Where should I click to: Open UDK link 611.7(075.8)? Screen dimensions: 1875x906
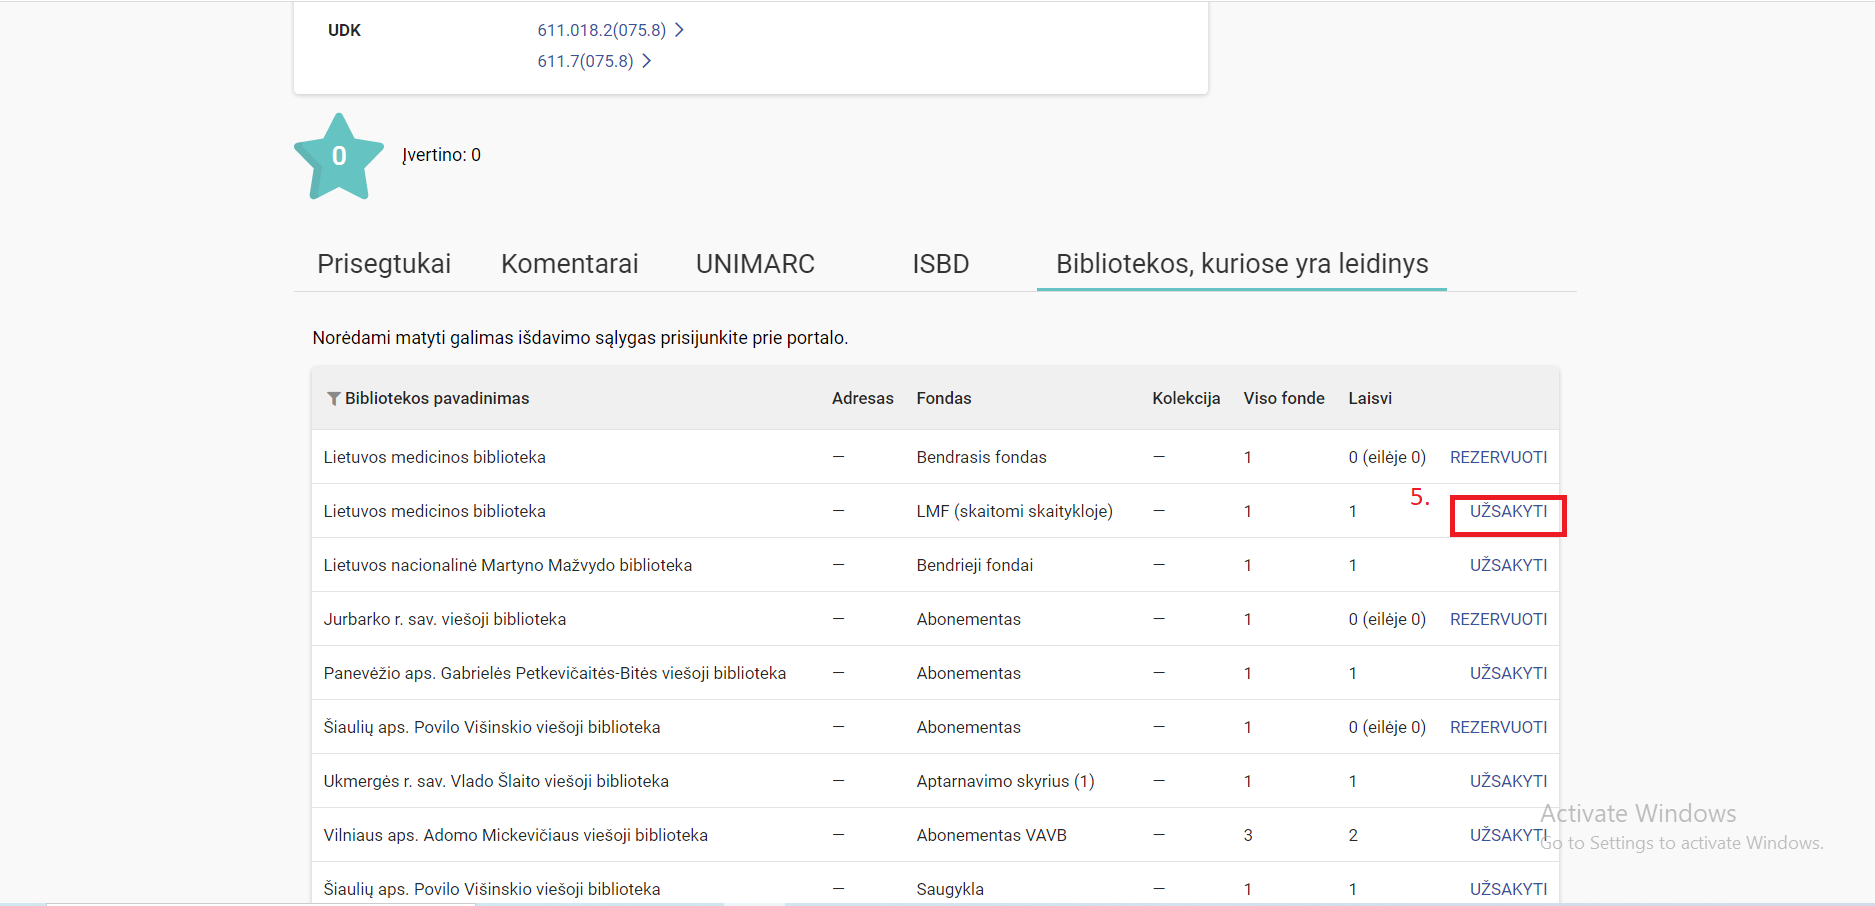coord(585,61)
